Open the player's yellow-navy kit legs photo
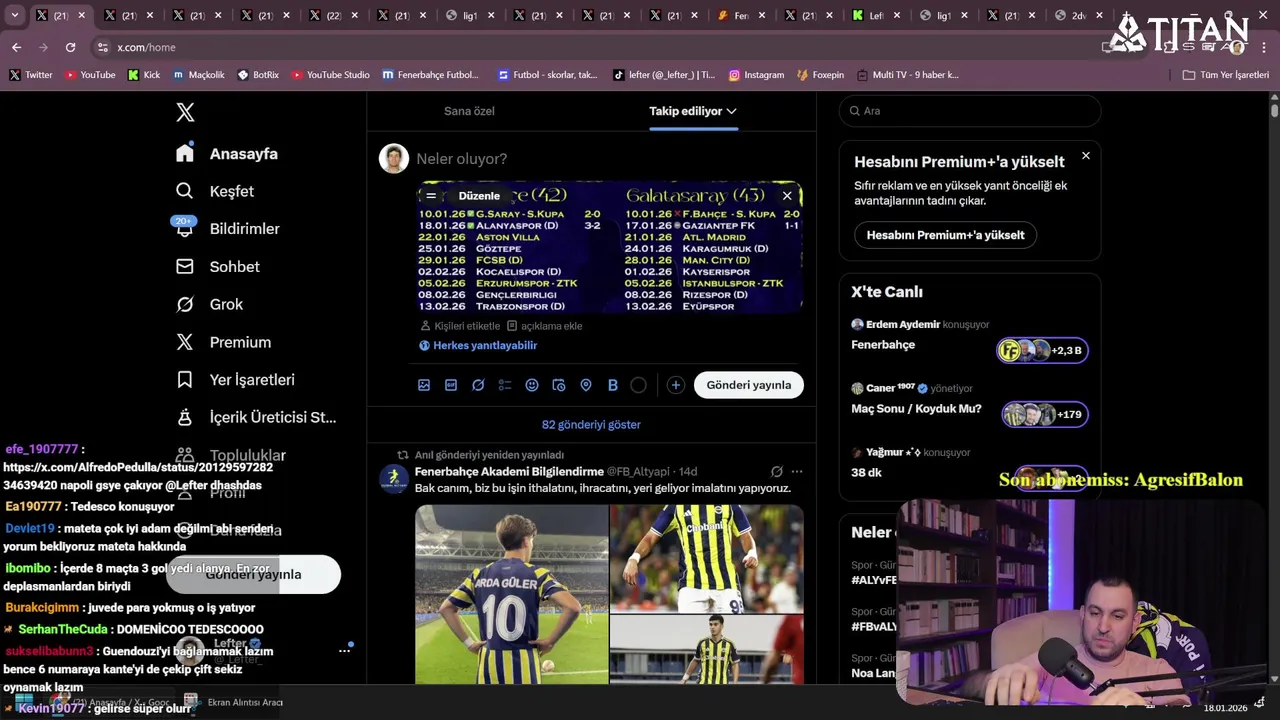The width and height of the screenshot is (1280, 720). (x=707, y=558)
